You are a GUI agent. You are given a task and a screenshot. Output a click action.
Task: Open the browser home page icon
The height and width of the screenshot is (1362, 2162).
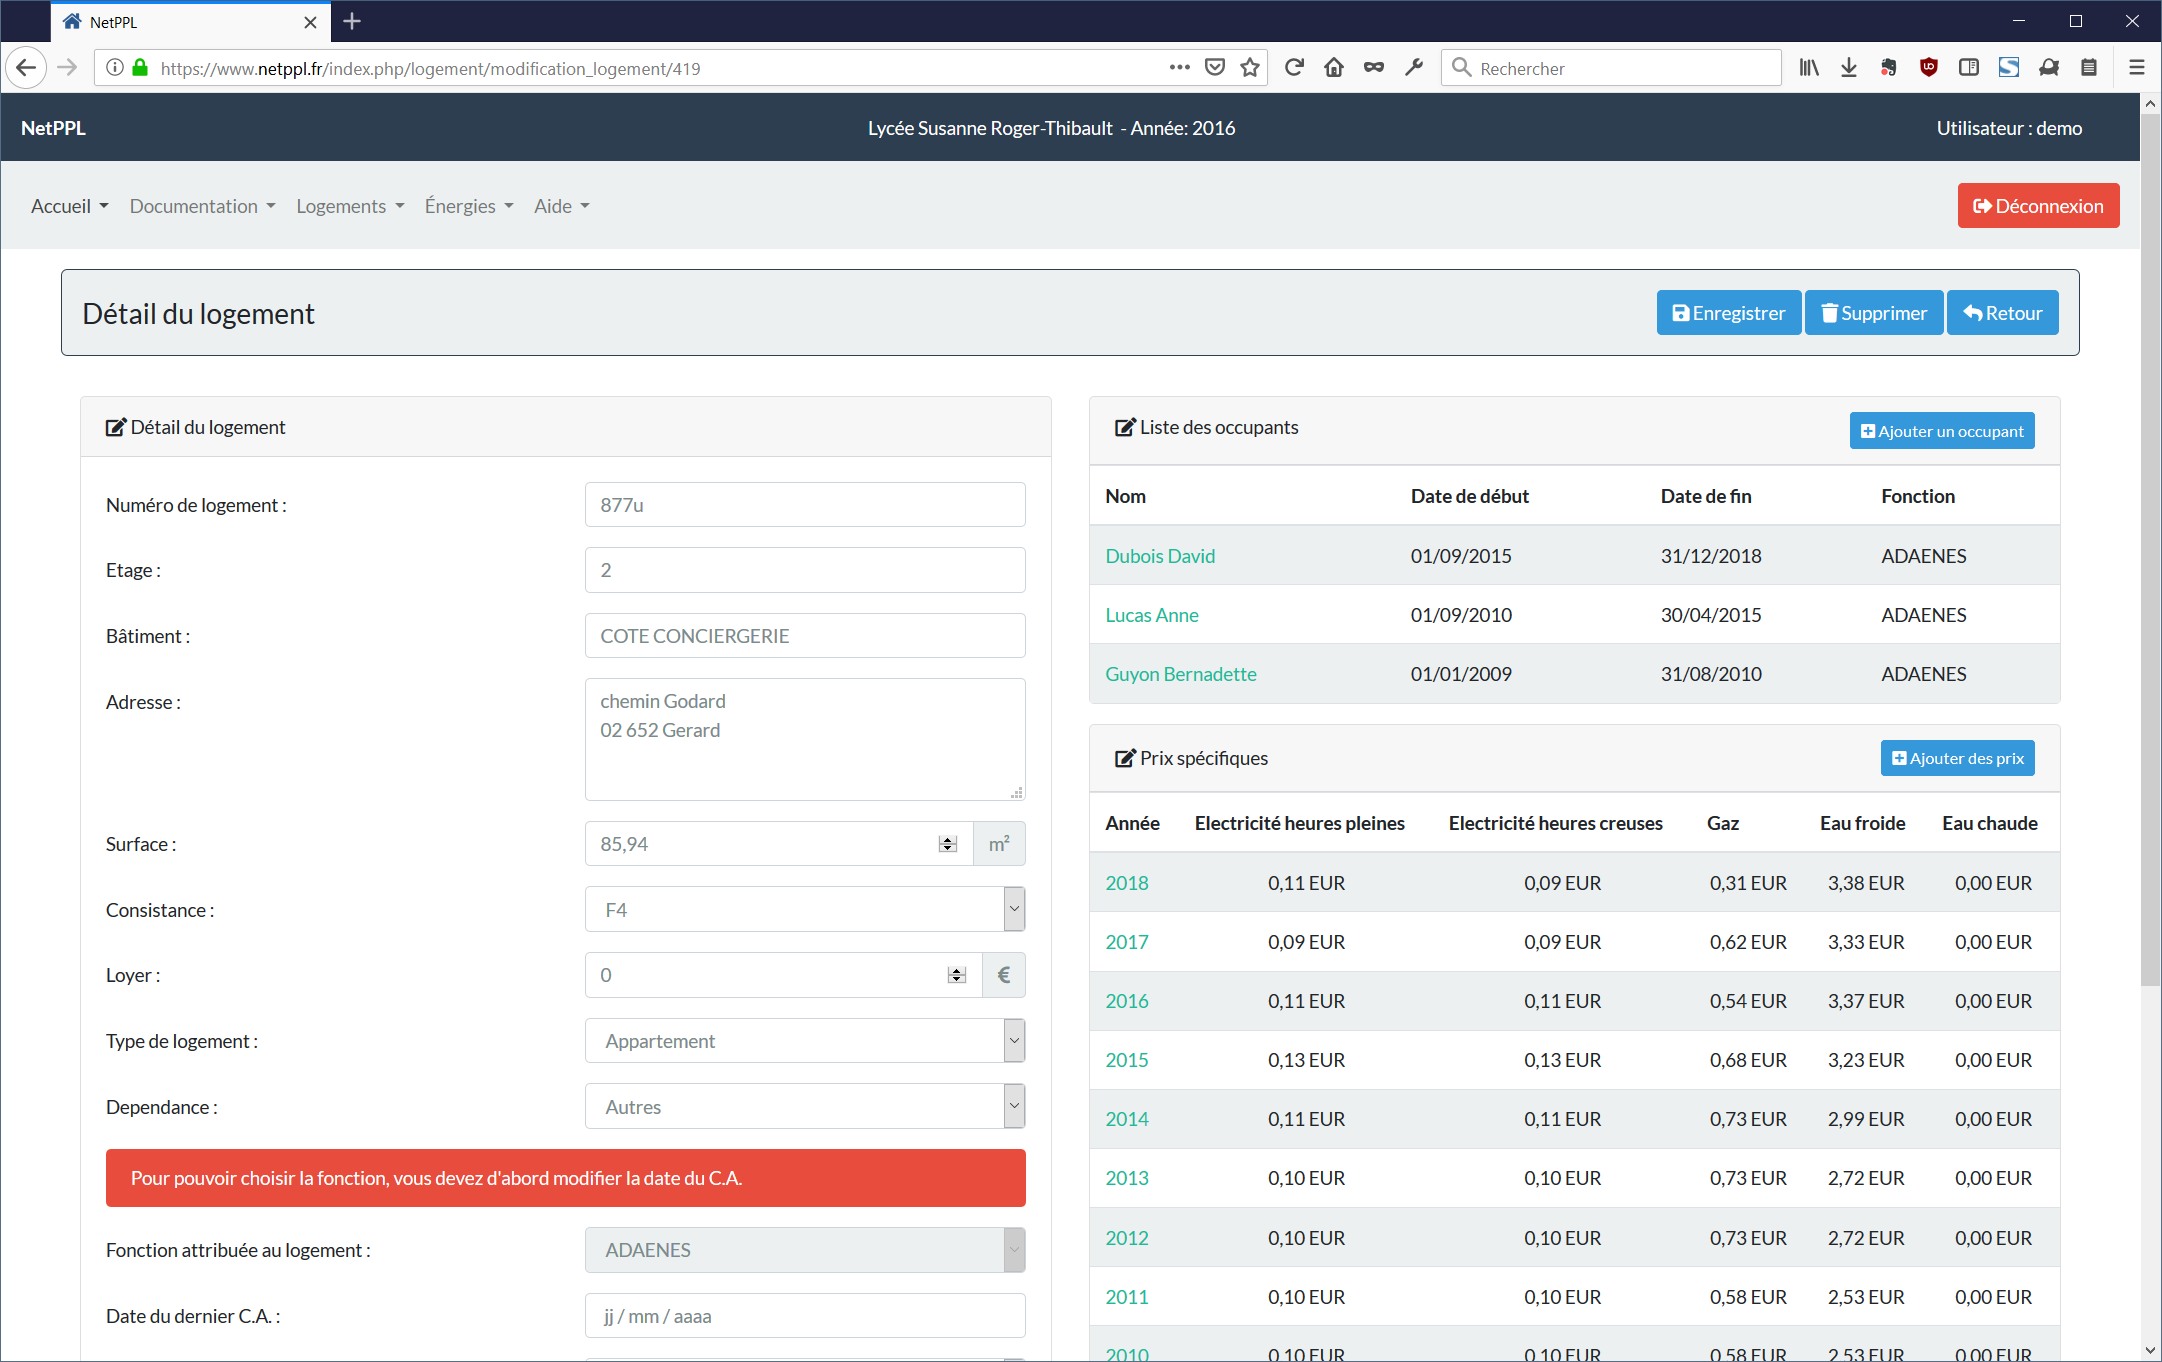pyautogui.click(x=1334, y=68)
